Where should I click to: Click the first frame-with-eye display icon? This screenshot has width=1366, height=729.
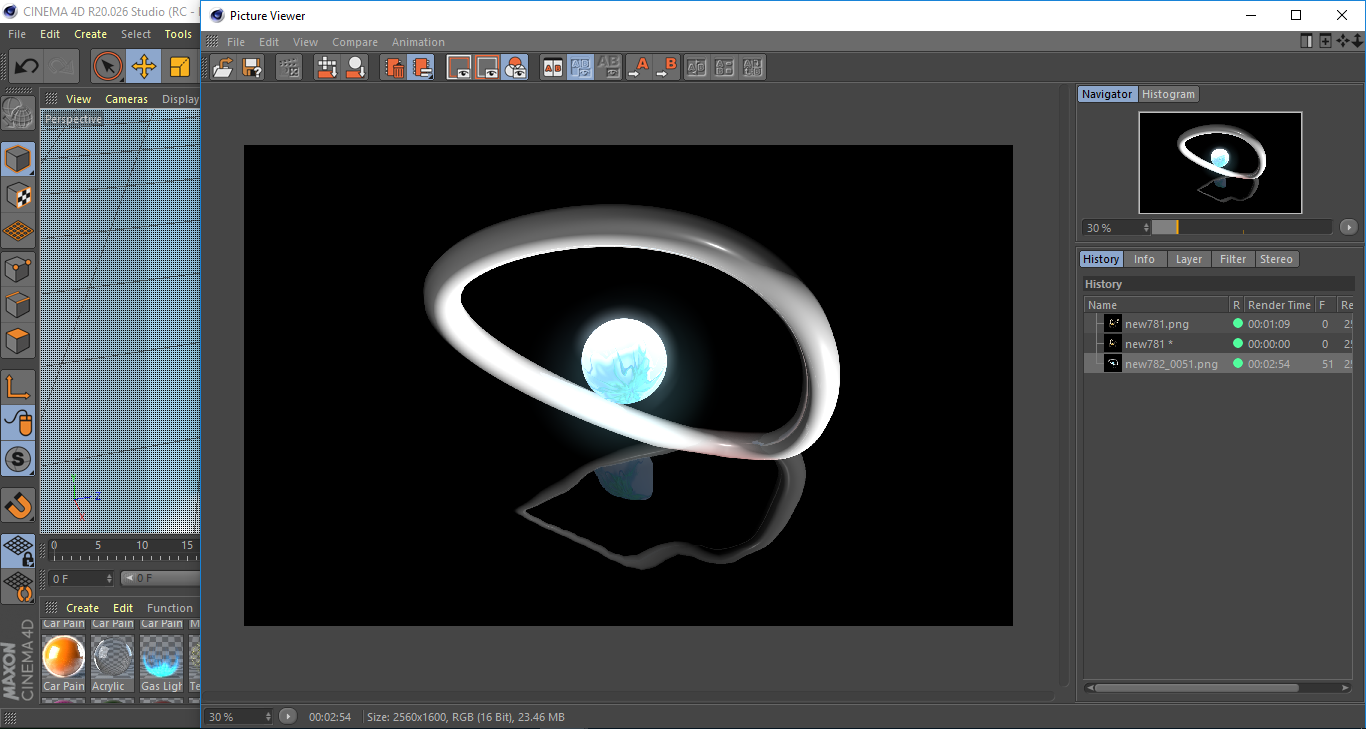(x=459, y=68)
